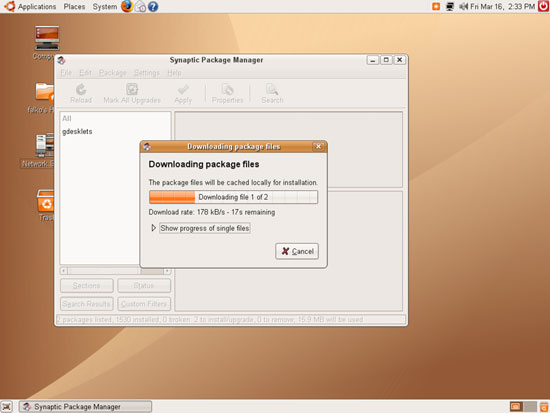Open the File menu in Synaptic
This screenshot has height=413, width=550.
[66, 73]
